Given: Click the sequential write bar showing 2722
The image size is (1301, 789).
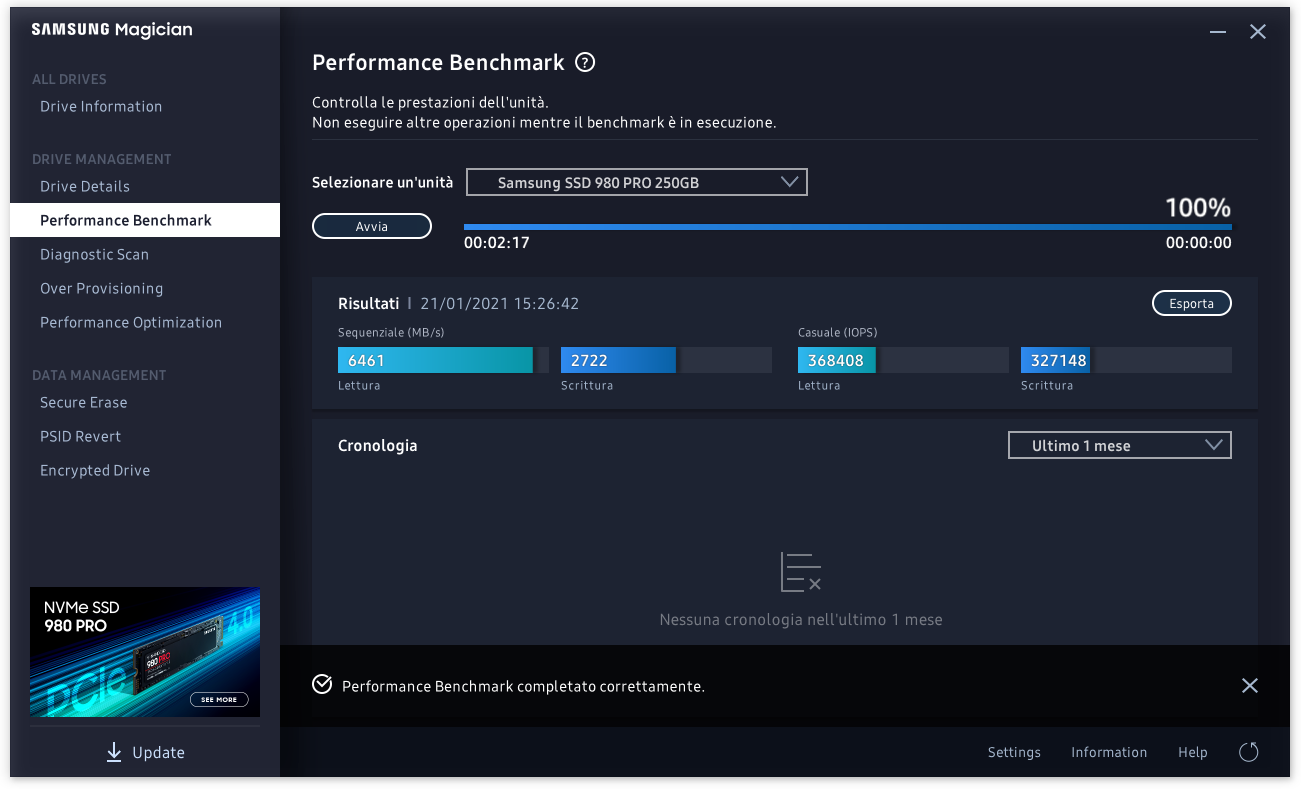Looking at the screenshot, I should pyautogui.click(x=666, y=360).
